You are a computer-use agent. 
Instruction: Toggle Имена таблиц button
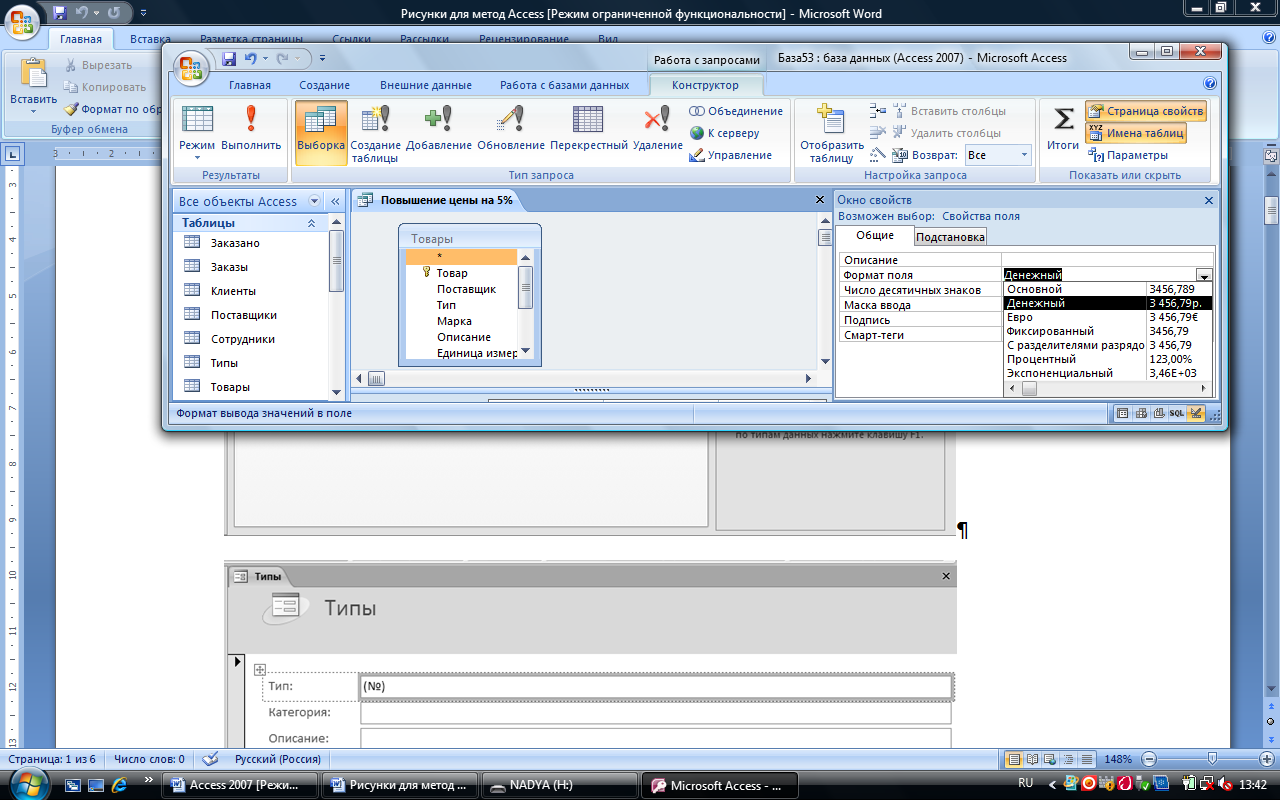coord(1136,133)
